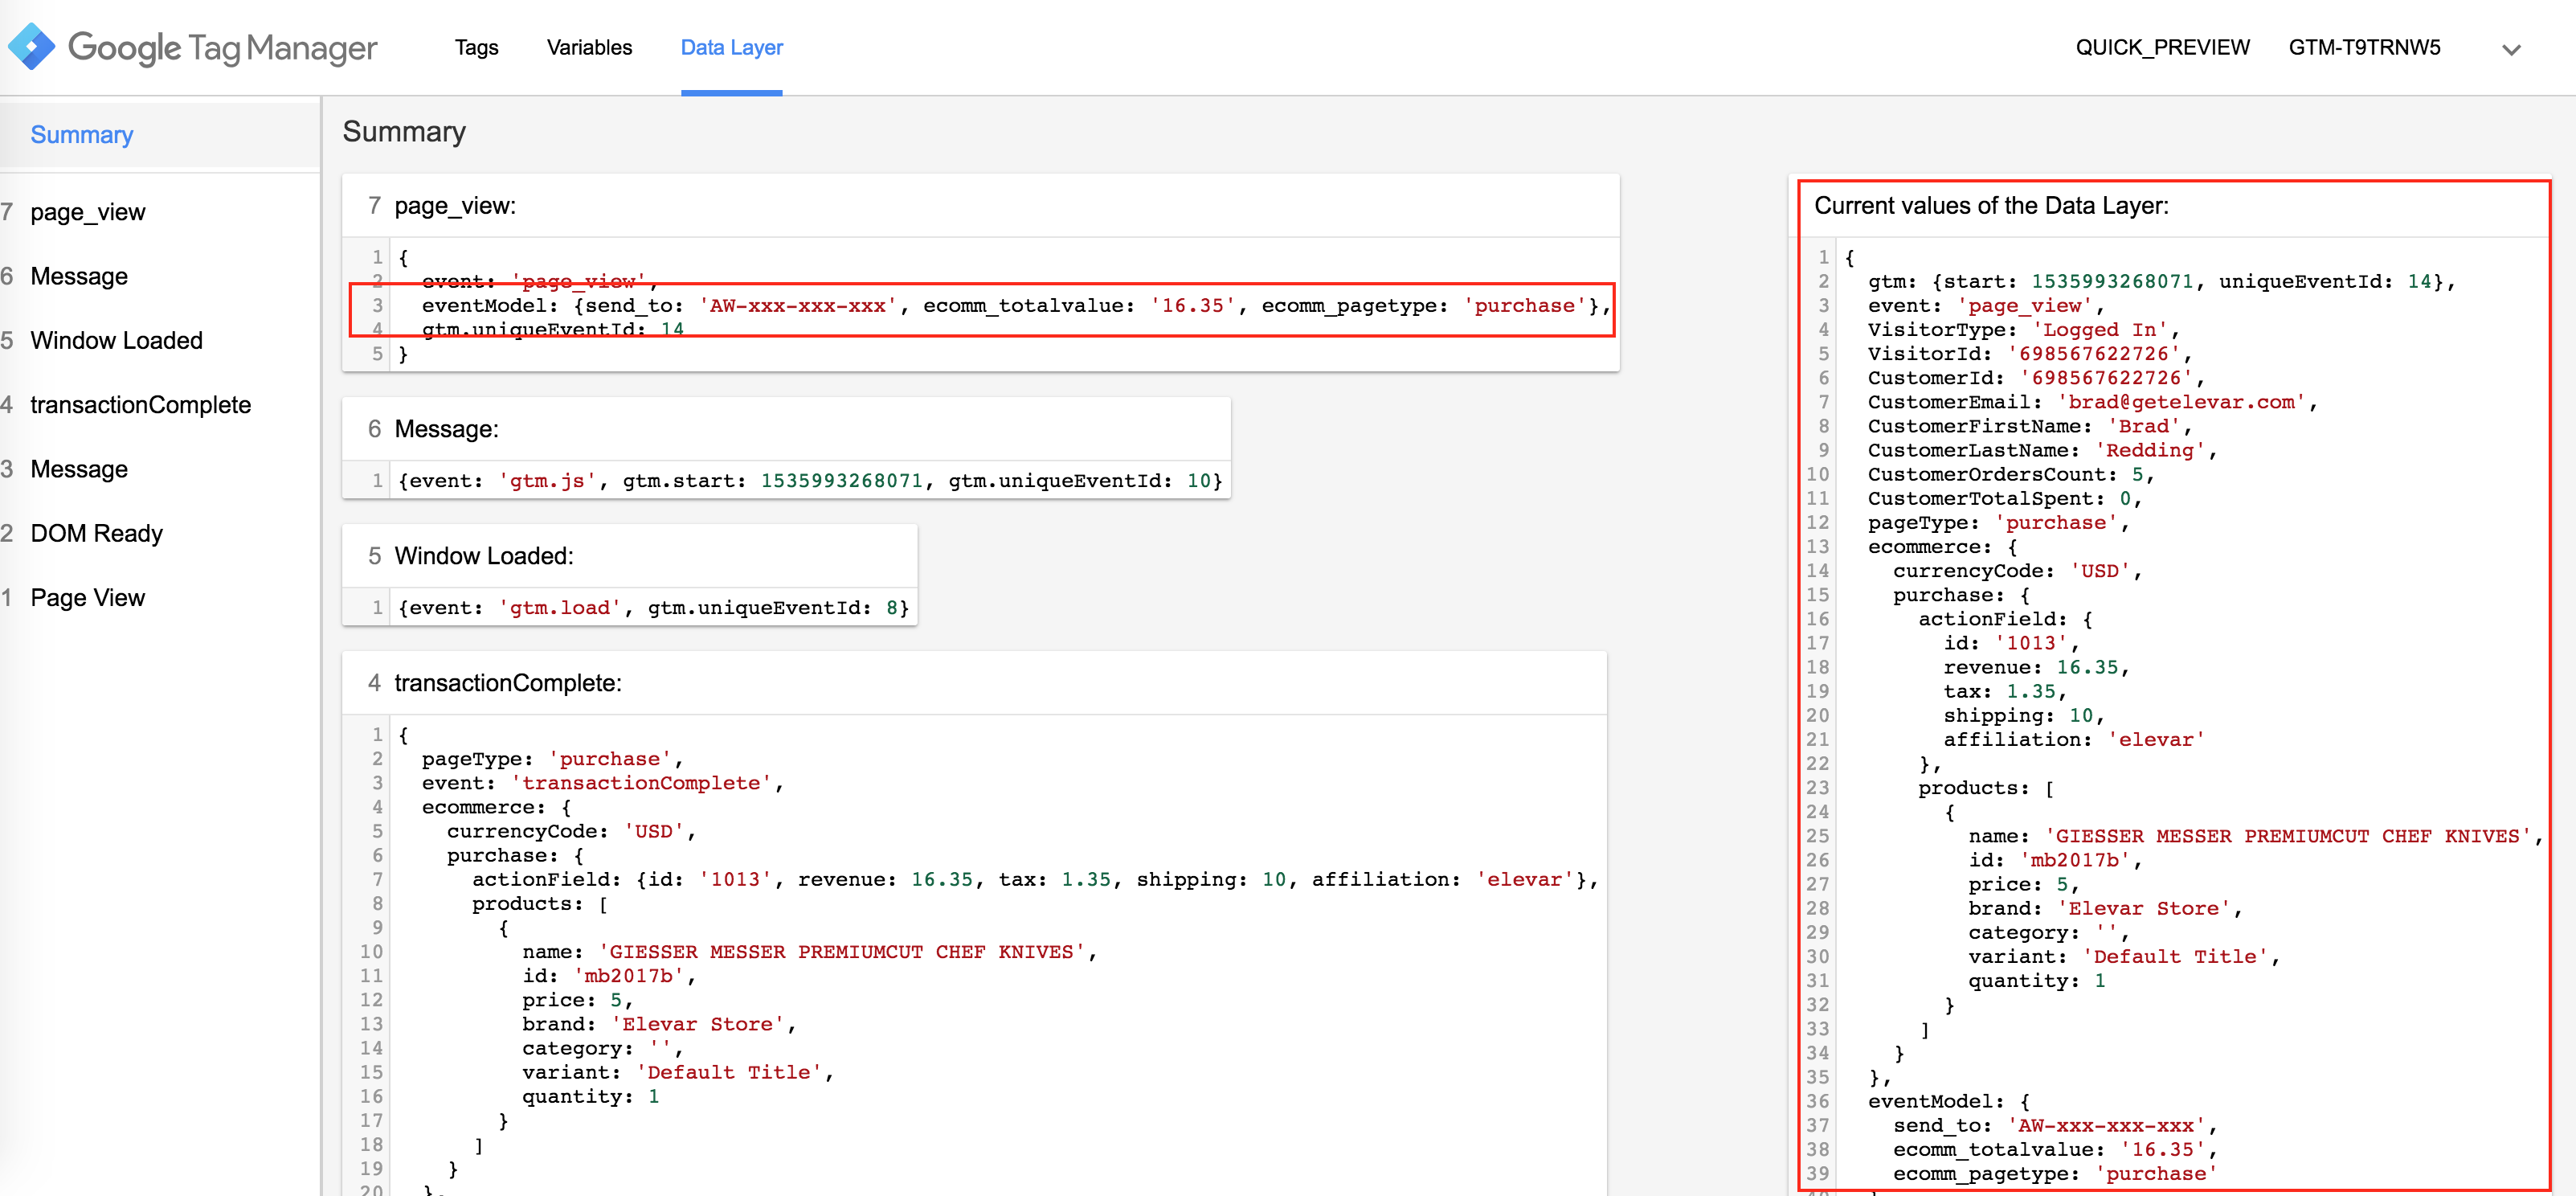Select transactionComplete event in sidebar
This screenshot has width=2576, height=1196.
140,405
